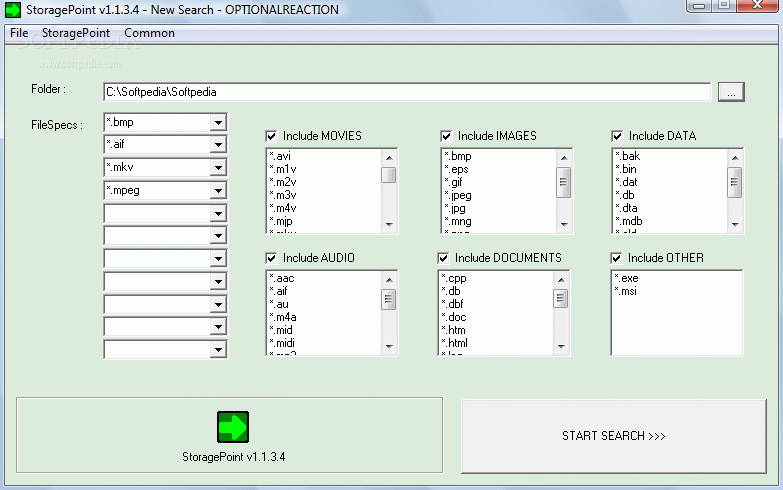The width and height of the screenshot is (783, 490).
Task: Open the *.aif FileSpecs dropdown
Action: click(x=218, y=145)
